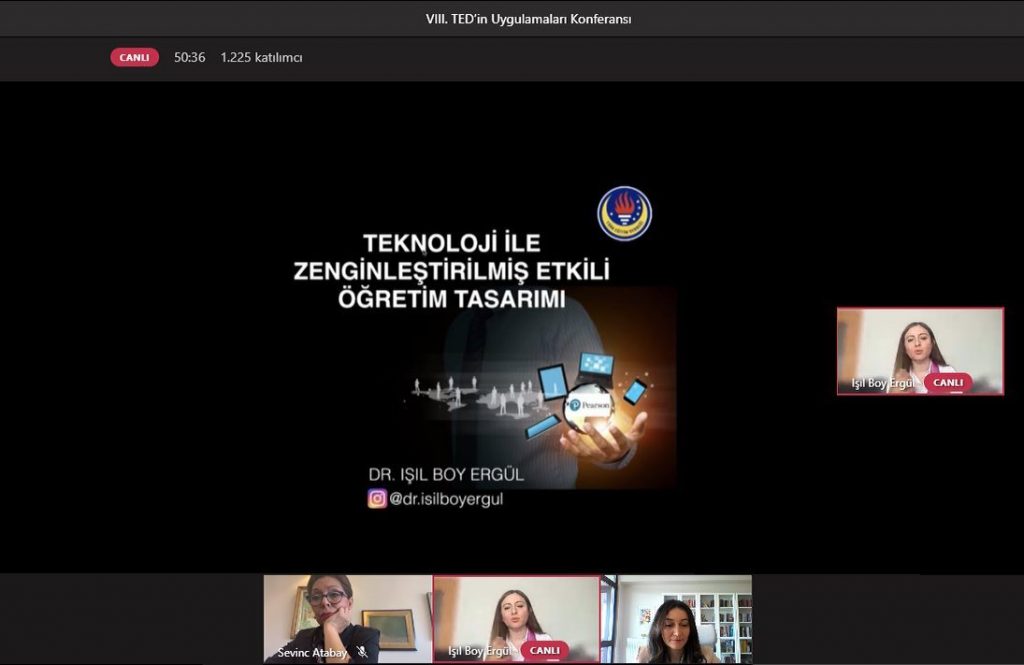Click the 50:36 elapsed time indicator
Viewport: 1024px width, 665px height.
pyautogui.click(x=189, y=57)
